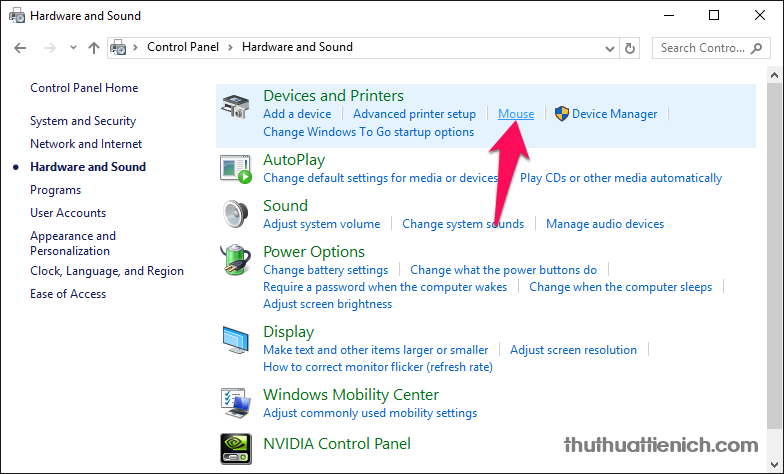Click the NVIDIA Control Panel icon

tap(236, 447)
